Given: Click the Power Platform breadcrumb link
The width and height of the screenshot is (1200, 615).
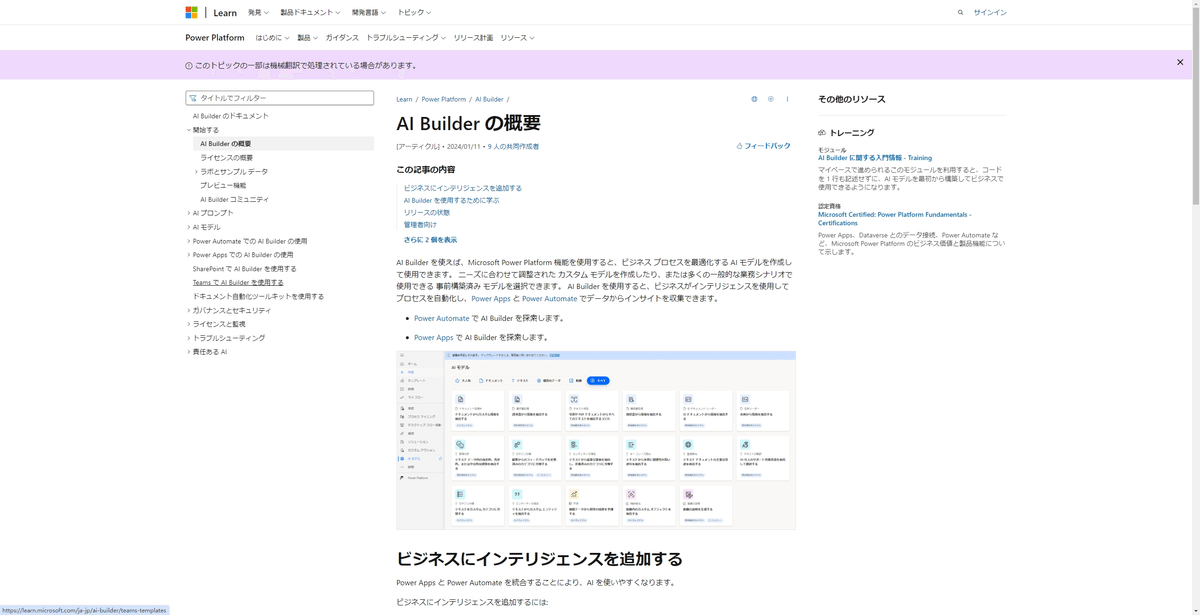Looking at the screenshot, I should (x=443, y=99).
